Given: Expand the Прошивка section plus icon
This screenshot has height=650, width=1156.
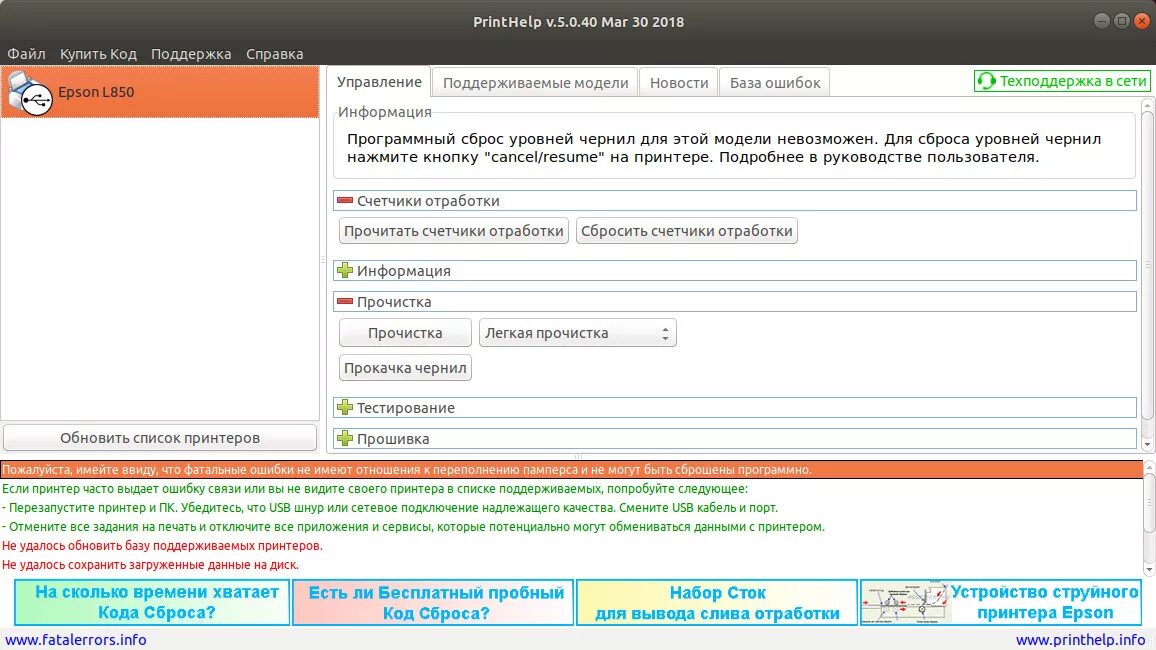Looking at the screenshot, I should [344, 438].
